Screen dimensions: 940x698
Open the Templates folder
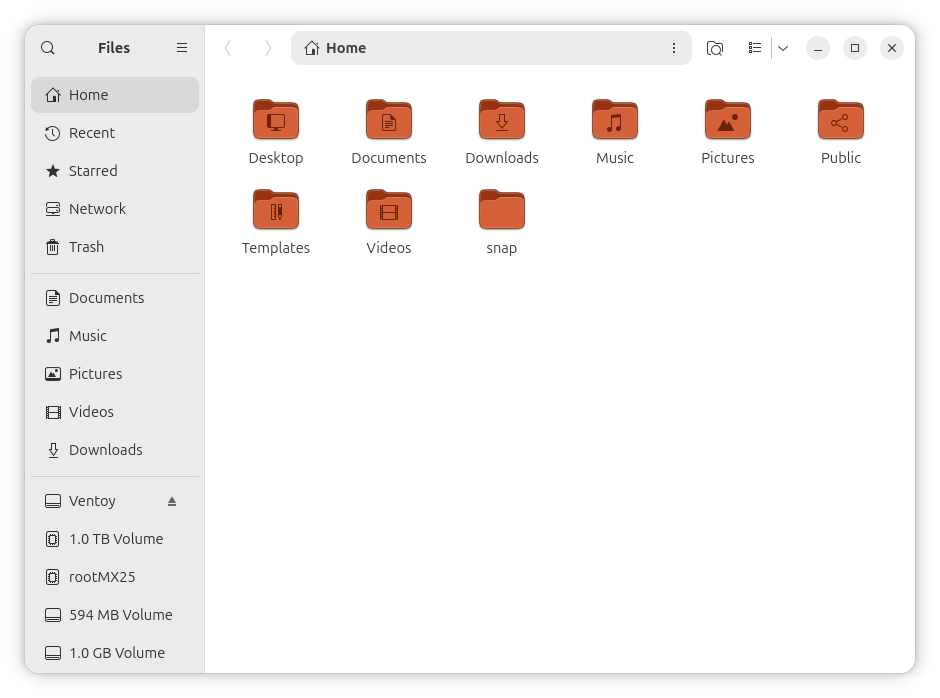click(276, 212)
